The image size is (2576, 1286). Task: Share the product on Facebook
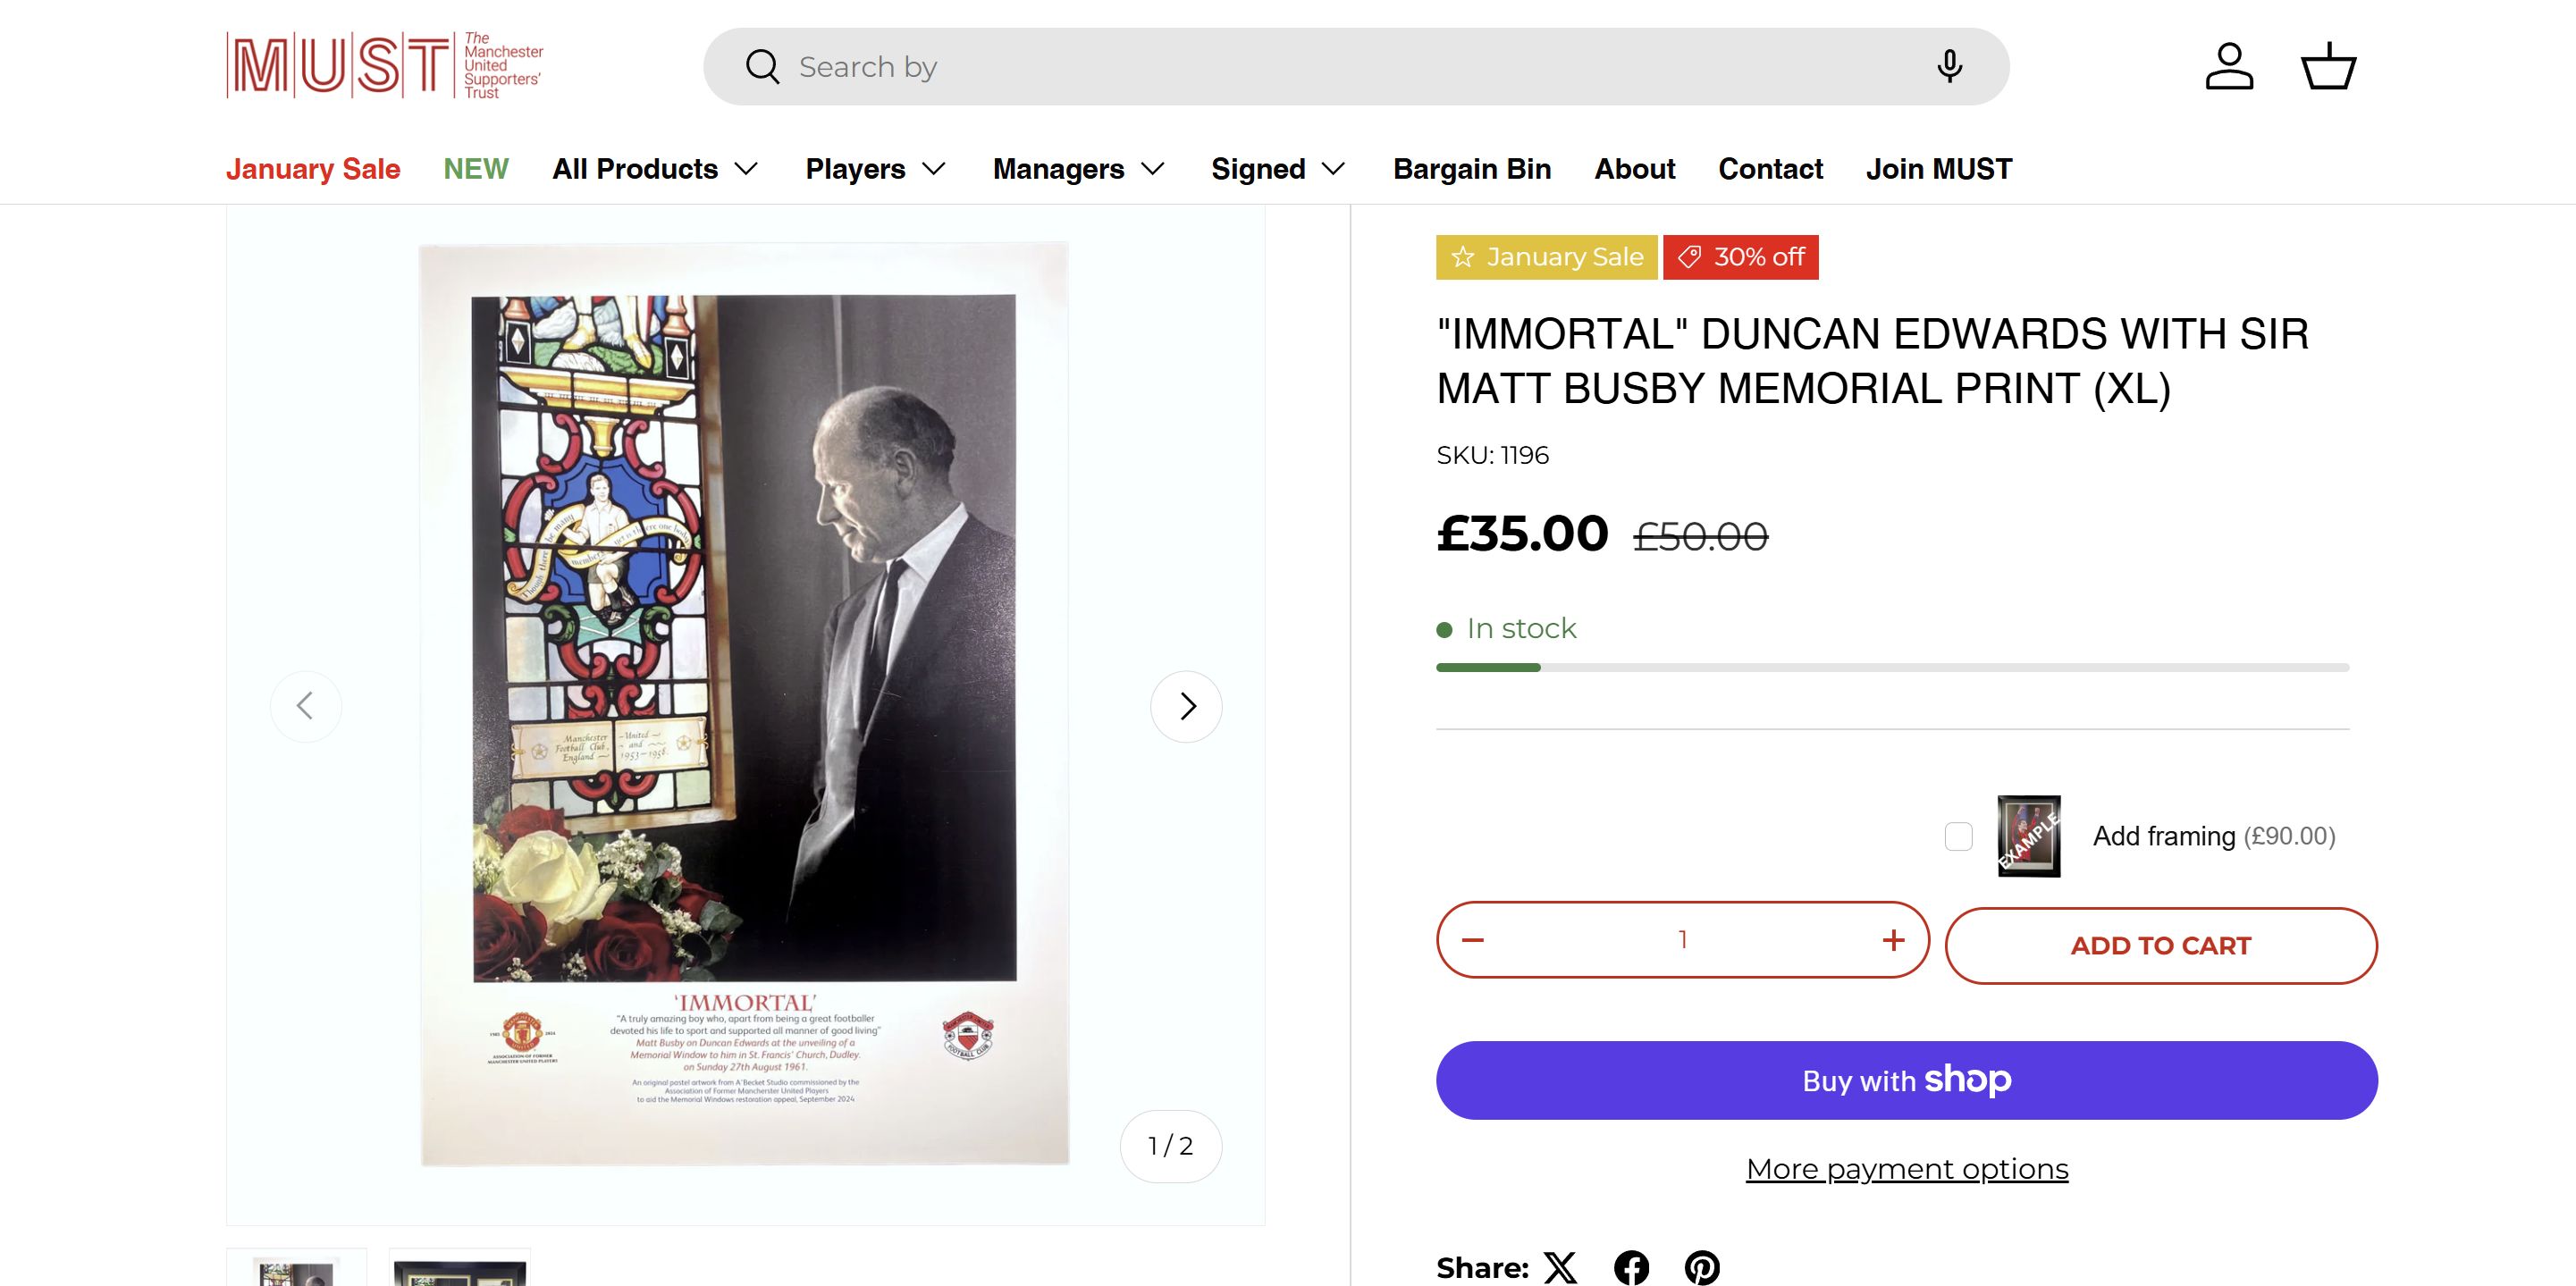(1631, 1267)
